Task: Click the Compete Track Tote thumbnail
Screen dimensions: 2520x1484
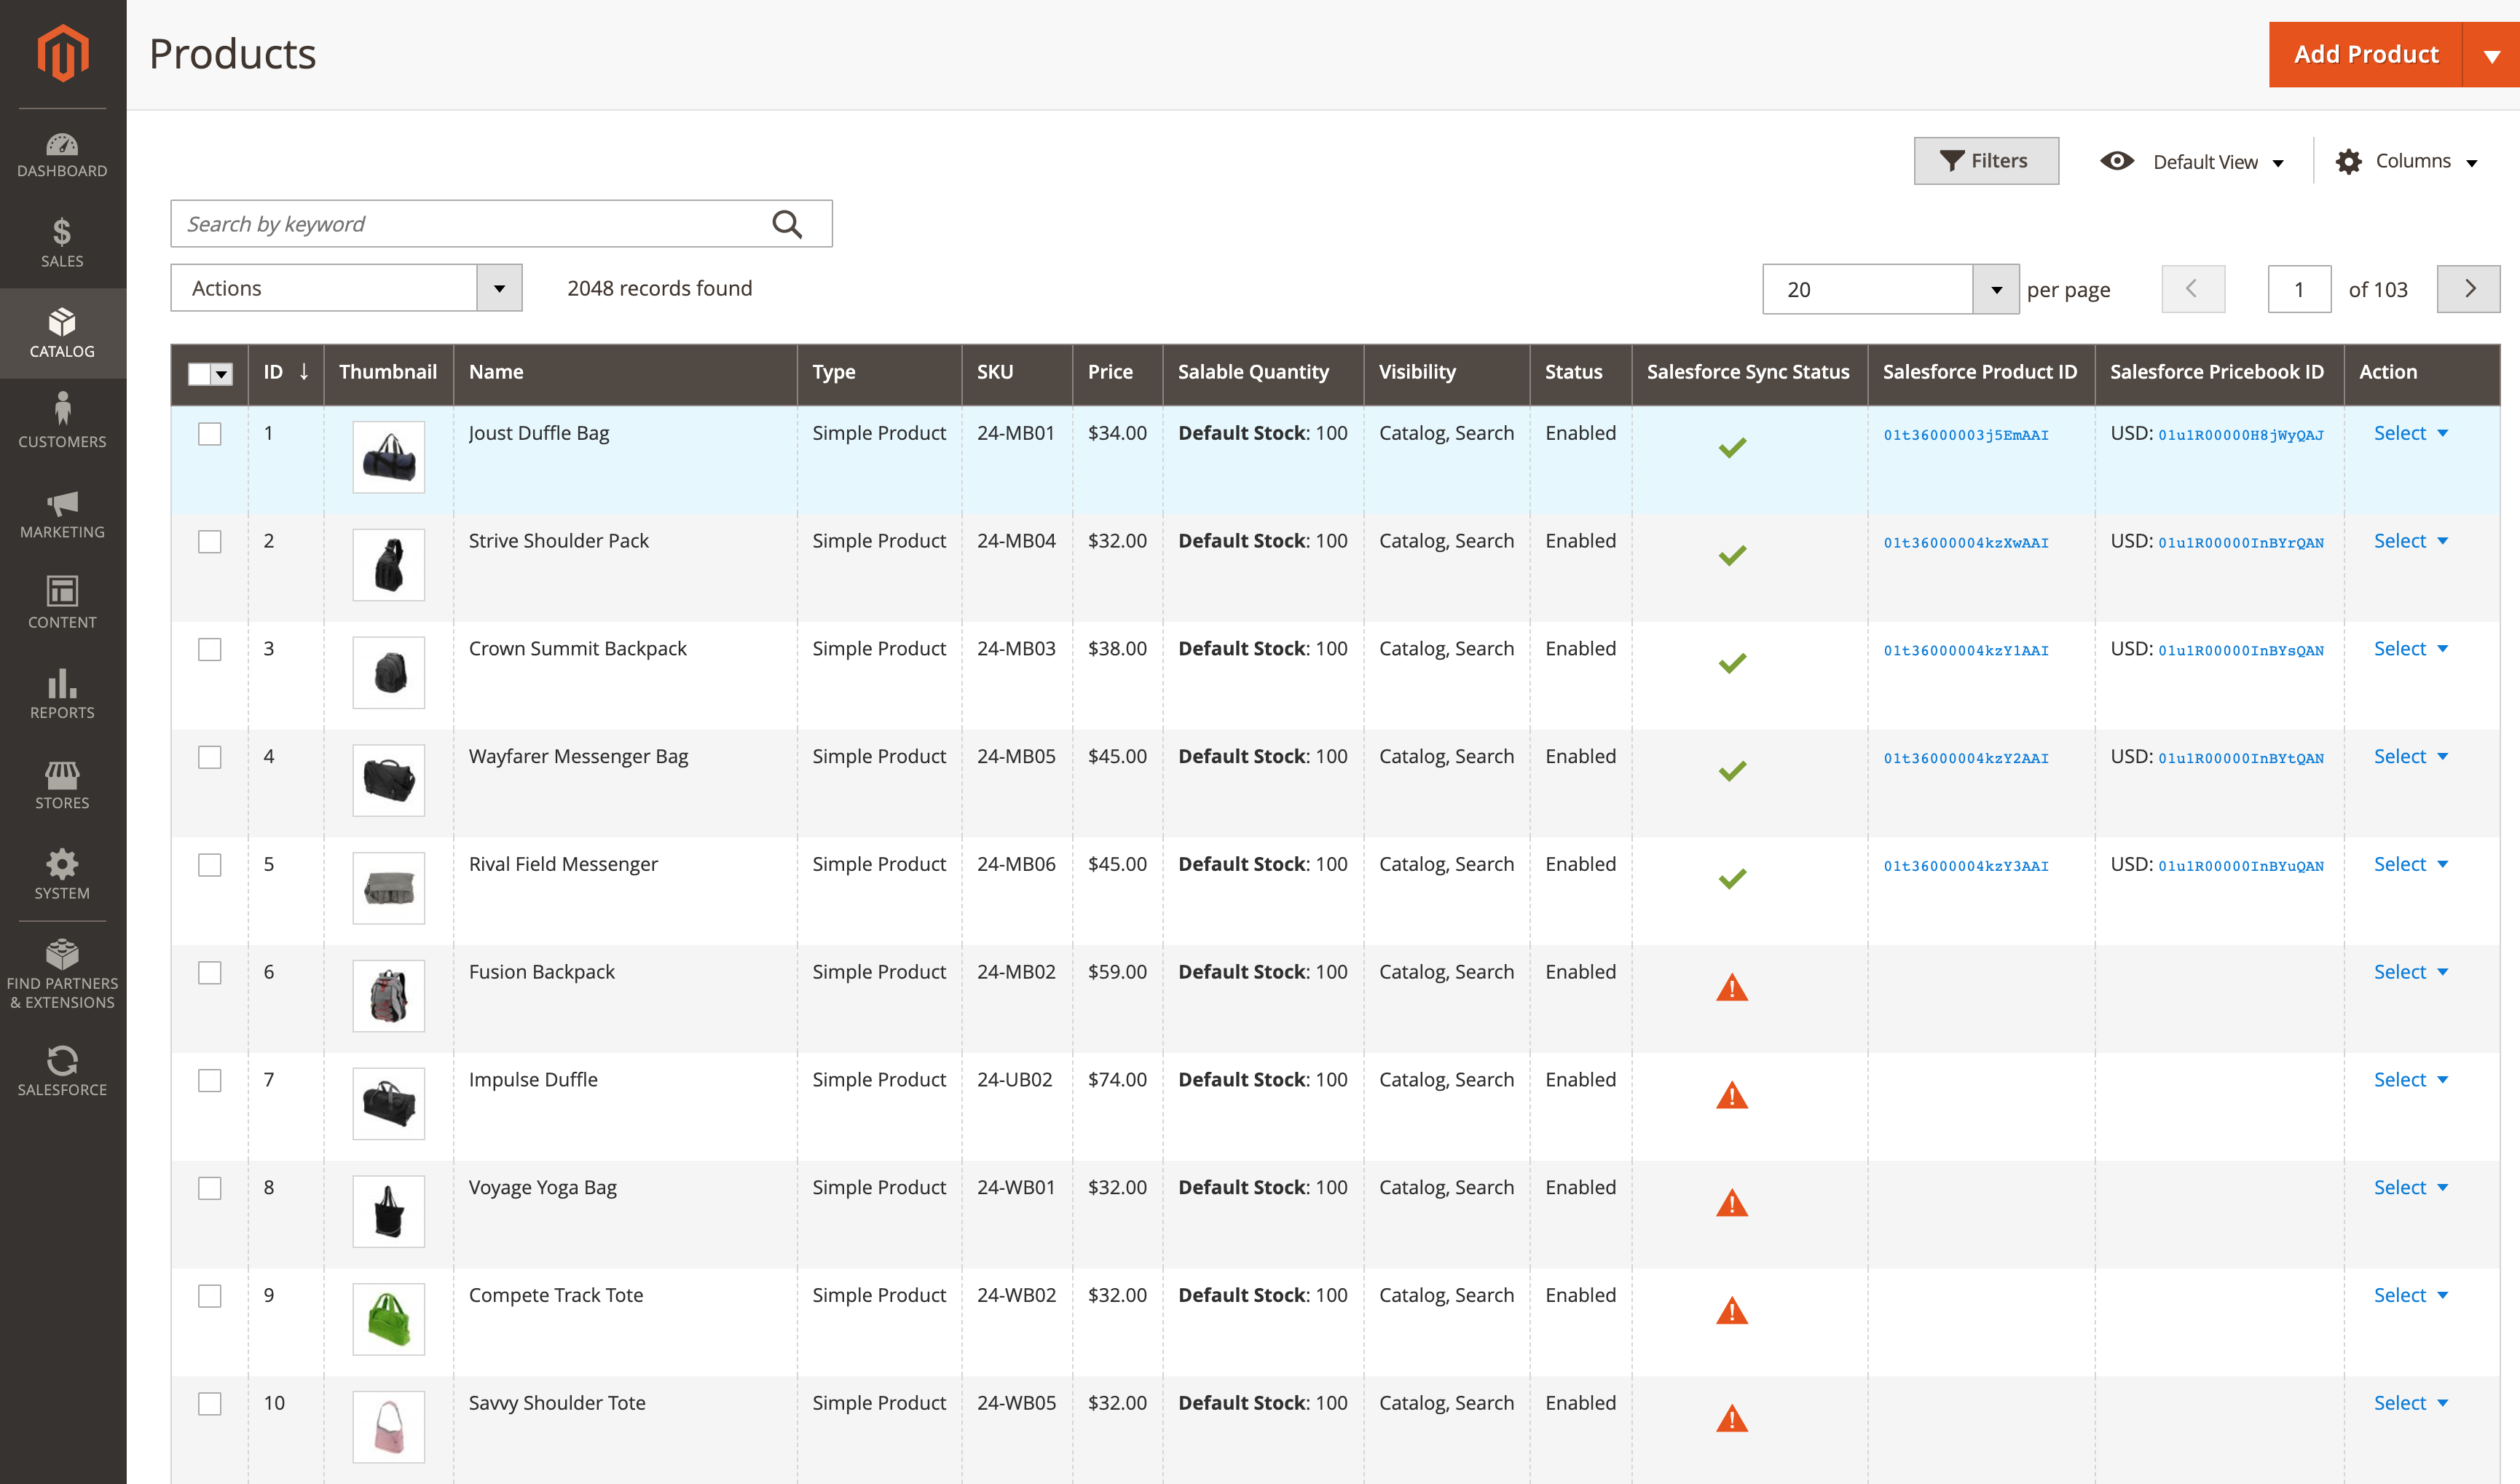Action: pyautogui.click(x=388, y=1319)
